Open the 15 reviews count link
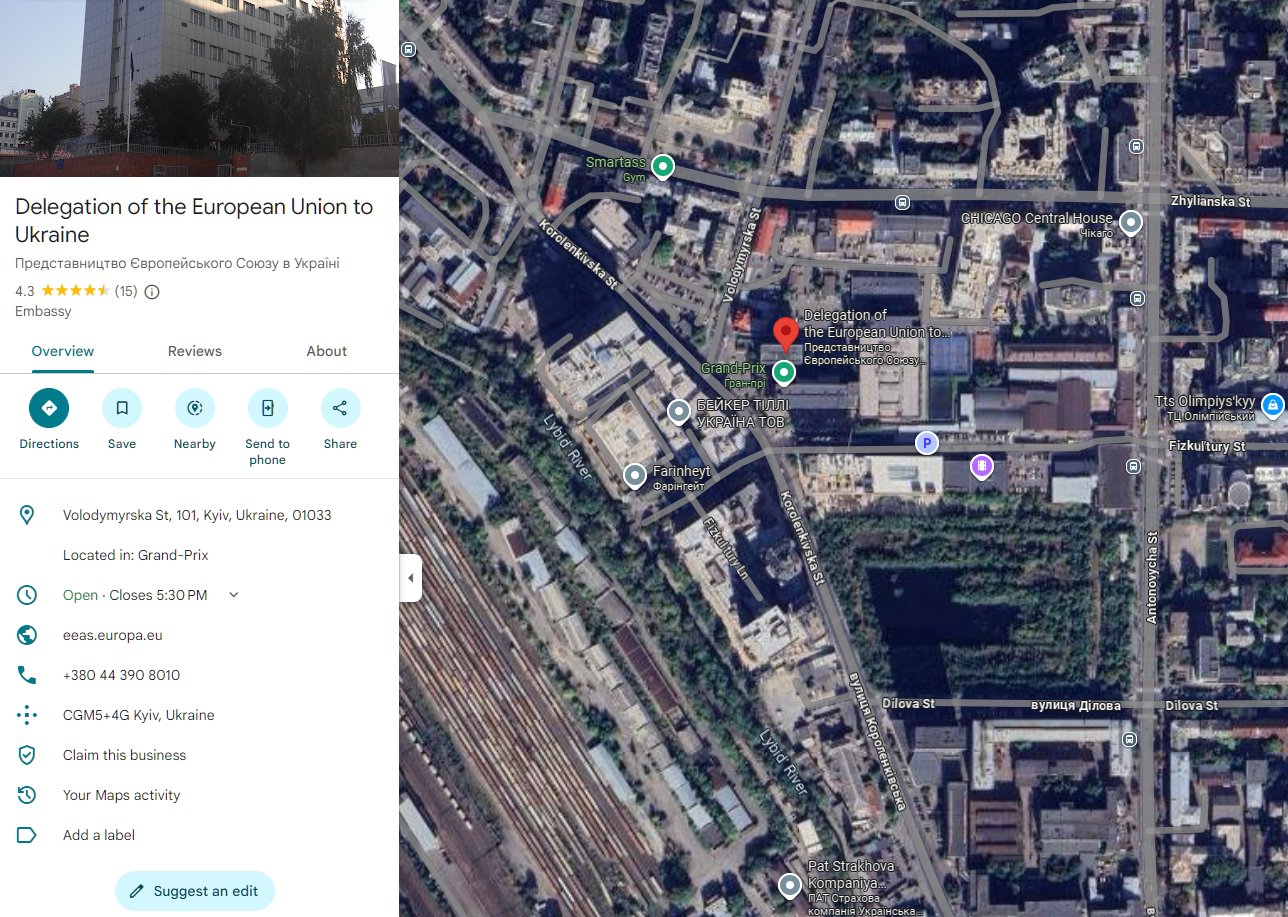 click(126, 292)
